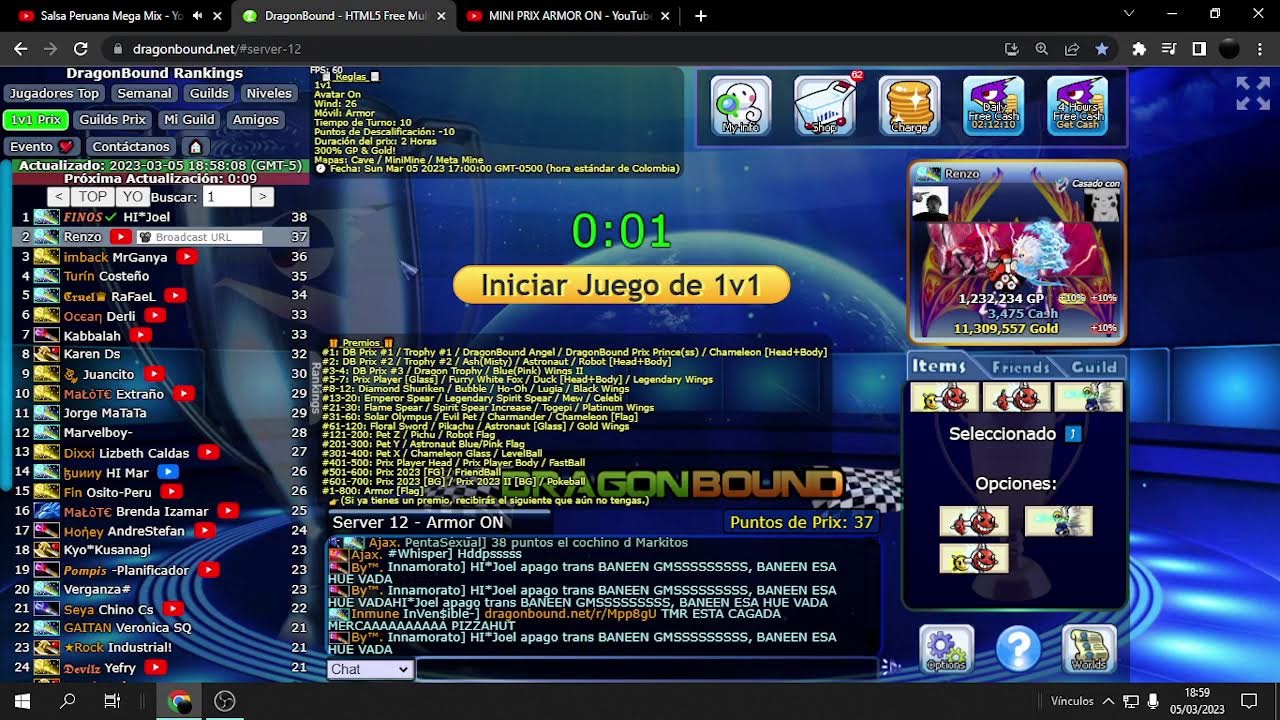Open the Chat channel dropdown
Viewport: 1280px width, 720px height.
370,669
